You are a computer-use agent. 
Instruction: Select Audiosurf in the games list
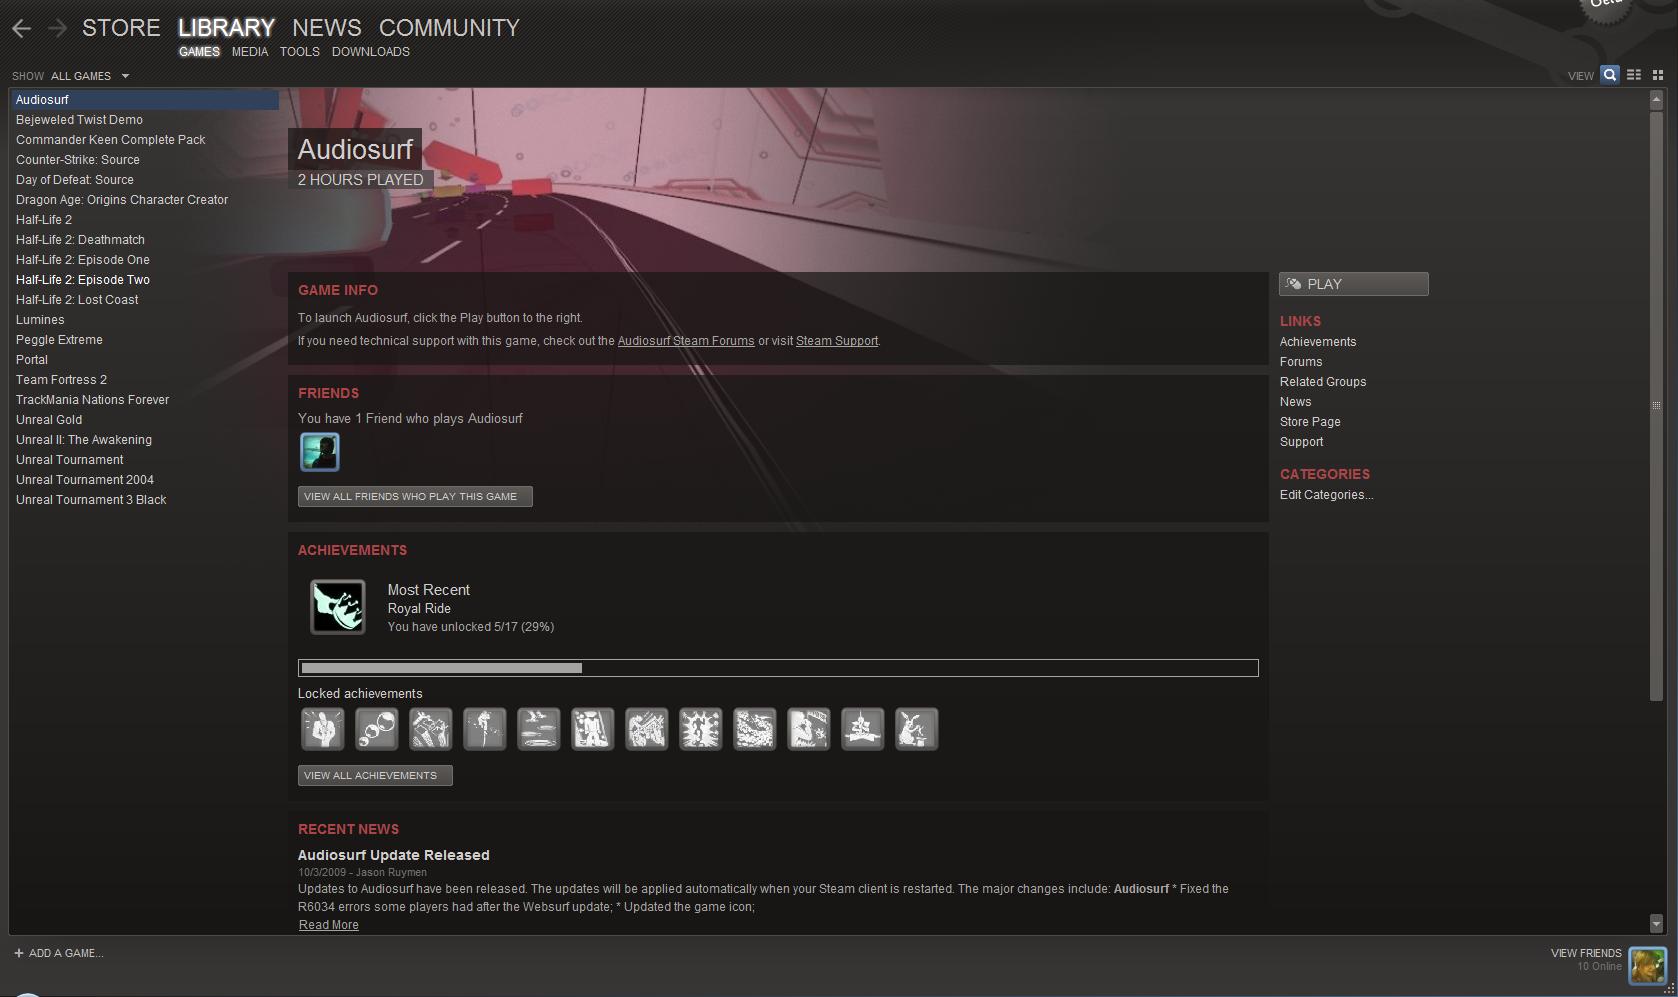pyautogui.click(x=145, y=100)
